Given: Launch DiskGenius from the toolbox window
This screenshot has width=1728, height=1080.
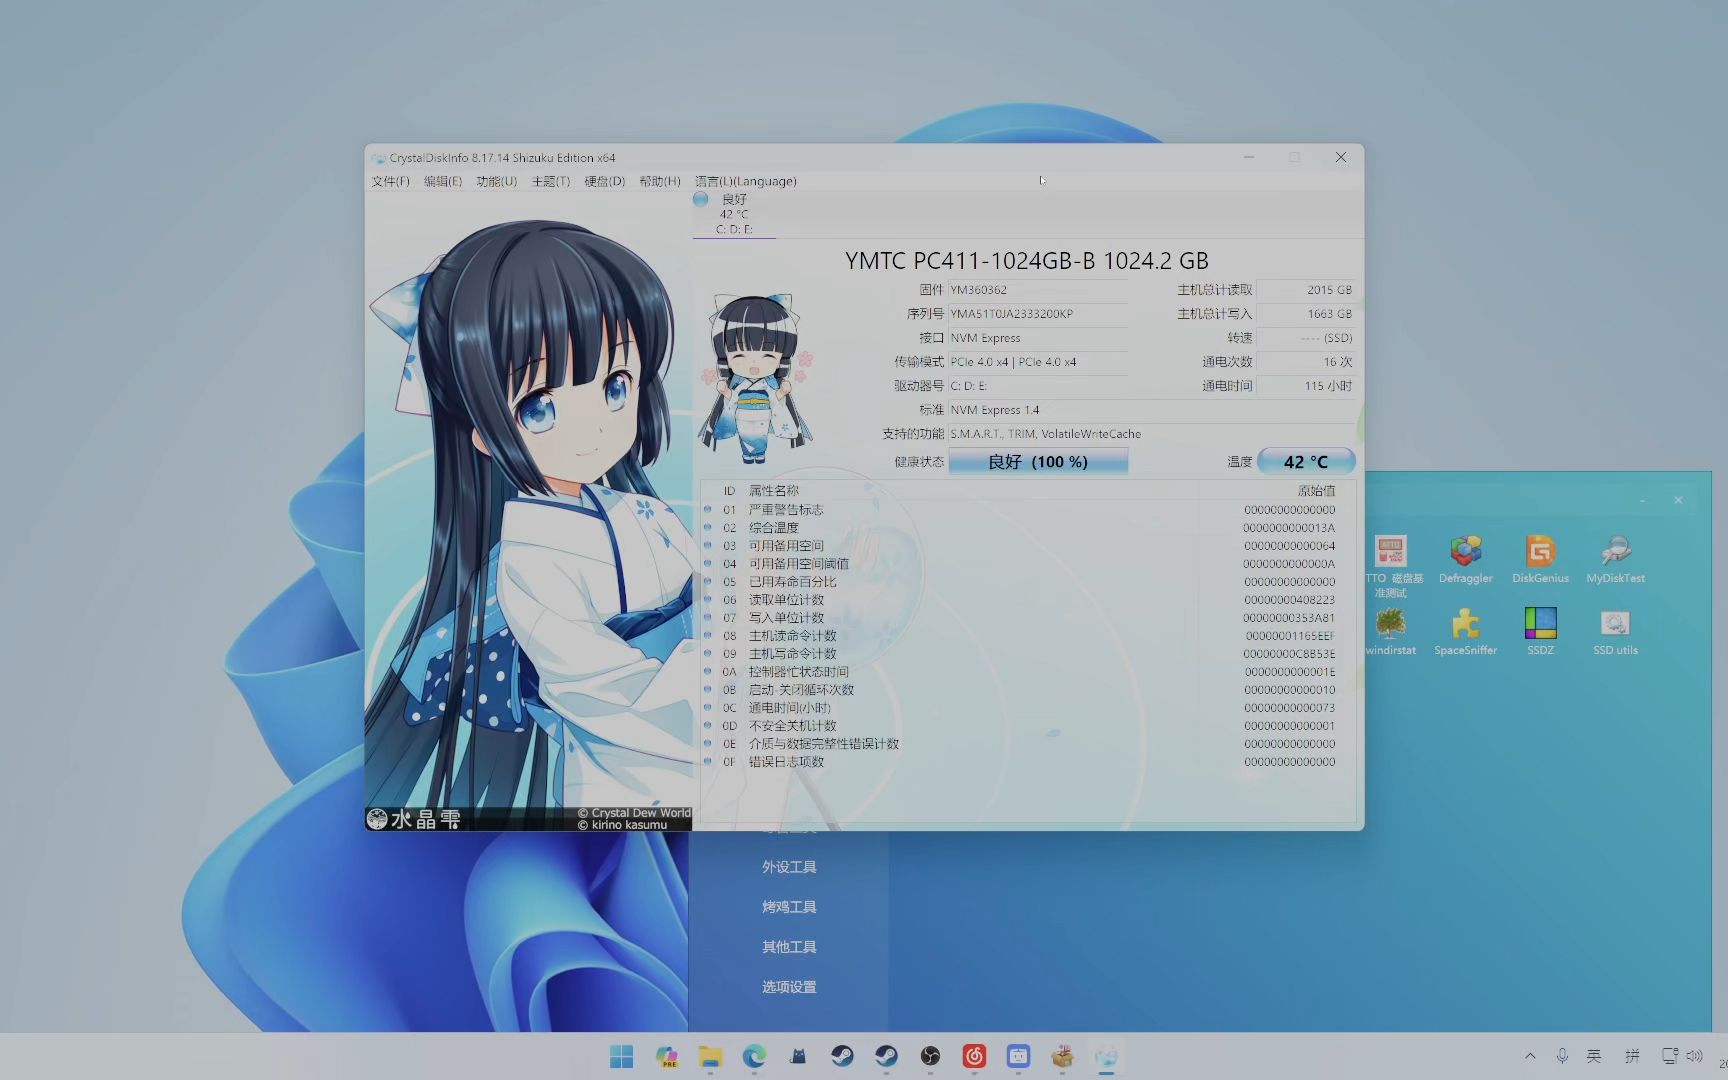Looking at the screenshot, I should tap(1540, 559).
